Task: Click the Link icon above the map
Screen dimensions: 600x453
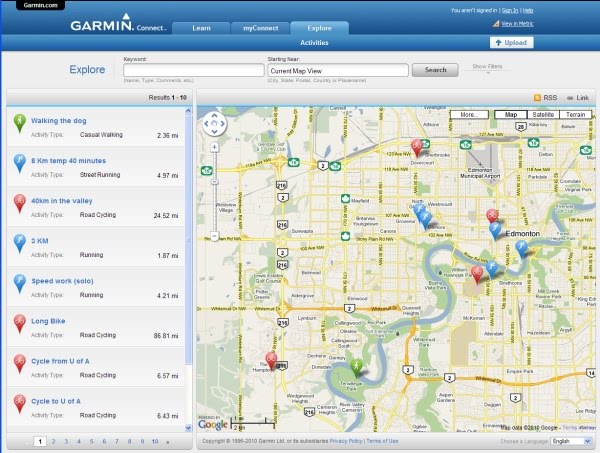Action: 570,98
